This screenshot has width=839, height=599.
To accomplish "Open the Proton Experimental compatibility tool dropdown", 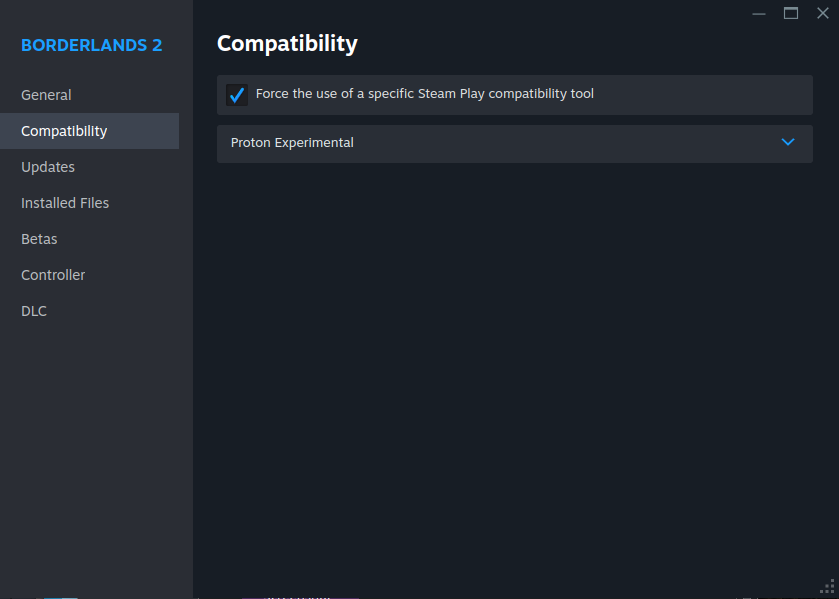I will point(514,144).
